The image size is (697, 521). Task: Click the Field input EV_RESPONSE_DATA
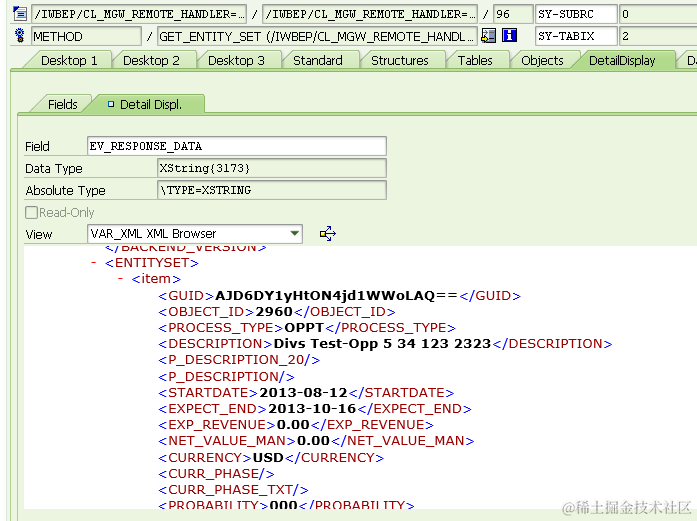(x=236, y=146)
